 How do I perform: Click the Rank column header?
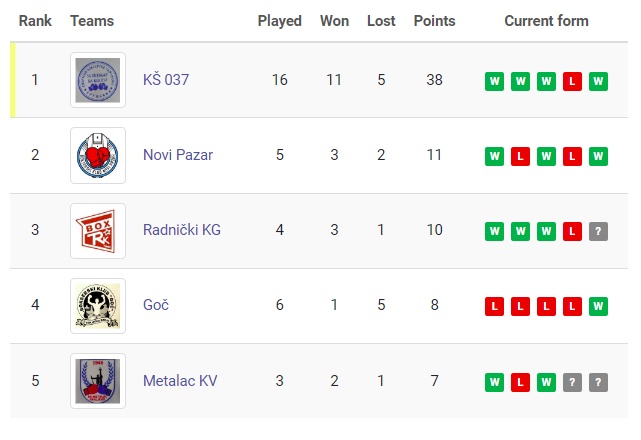coord(35,21)
